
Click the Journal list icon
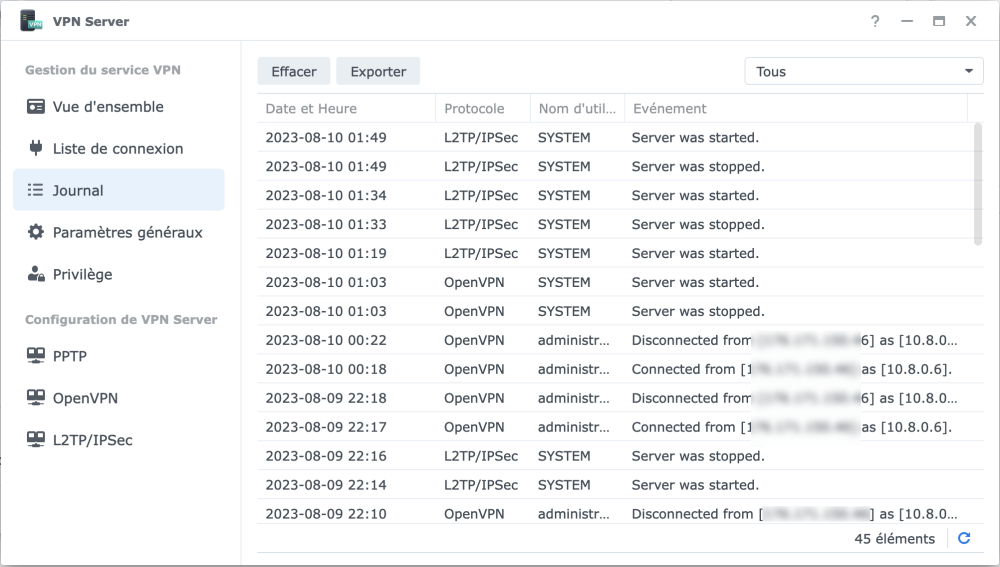click(36, 190)
